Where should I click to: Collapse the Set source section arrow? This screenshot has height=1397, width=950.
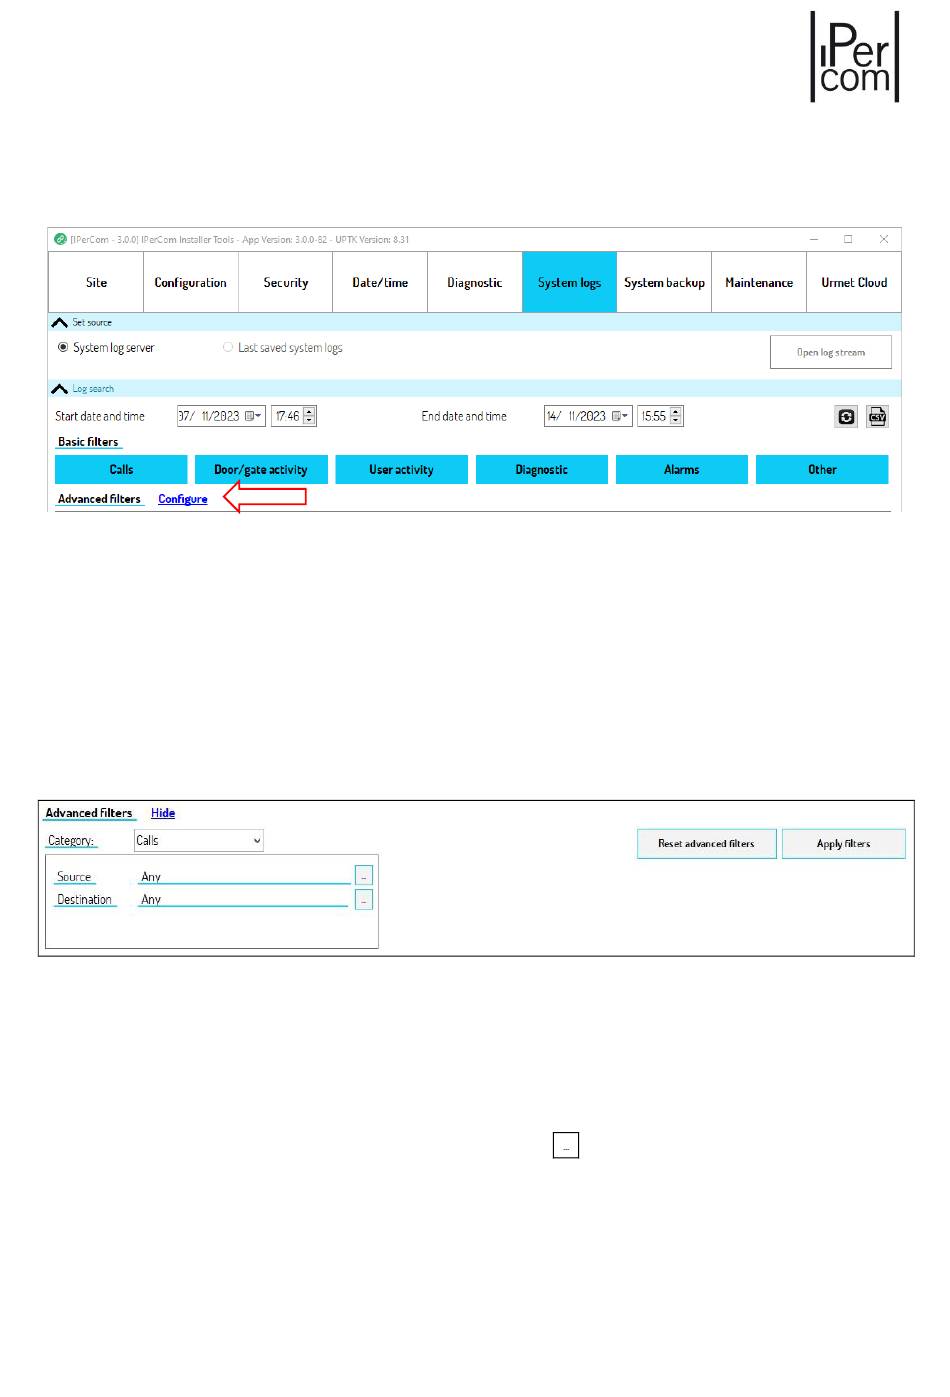tap(60, 323)
